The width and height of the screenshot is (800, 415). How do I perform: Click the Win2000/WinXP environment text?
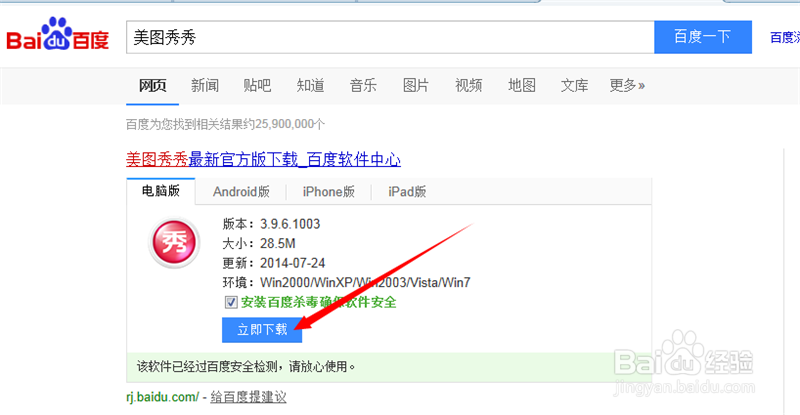[365, 282]
